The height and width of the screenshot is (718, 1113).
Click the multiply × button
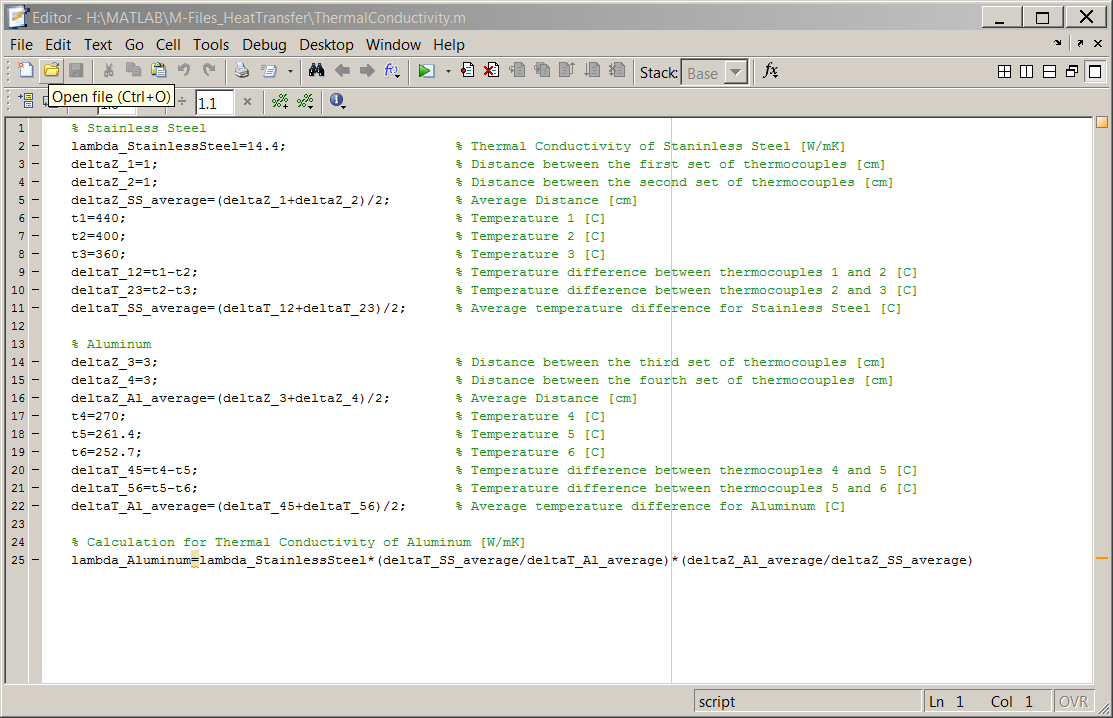pyautogui.click(x=247, y=101)
